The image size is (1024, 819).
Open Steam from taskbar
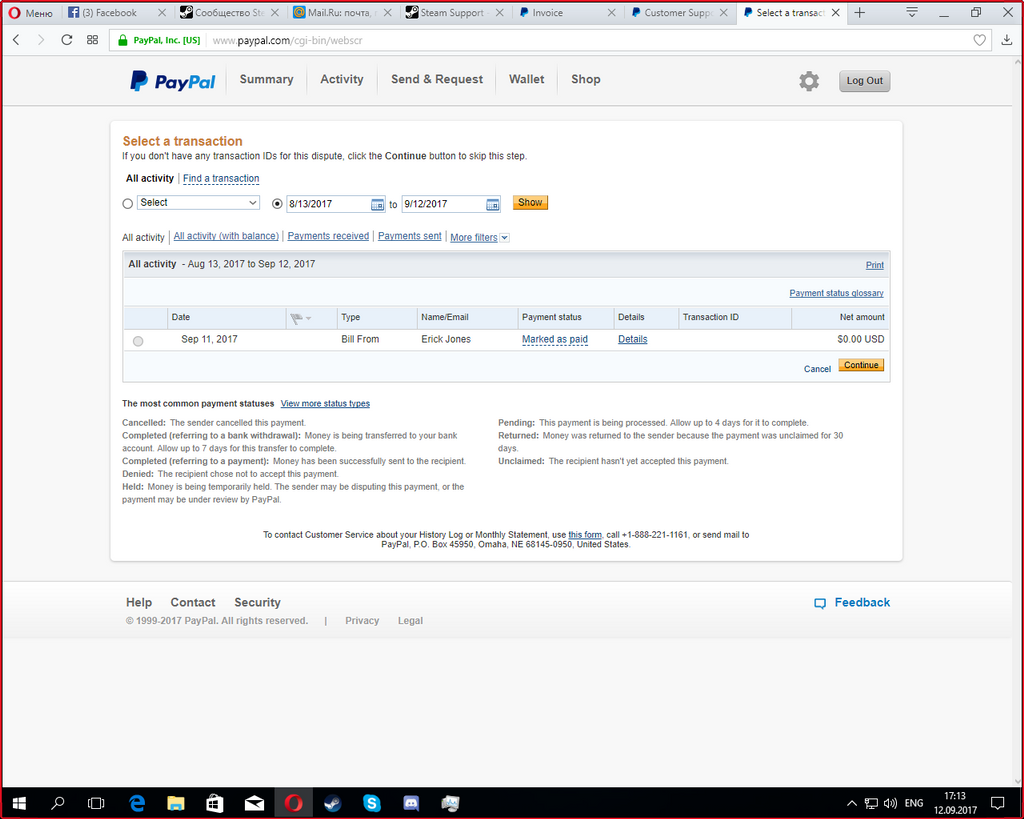pos(332,803)
